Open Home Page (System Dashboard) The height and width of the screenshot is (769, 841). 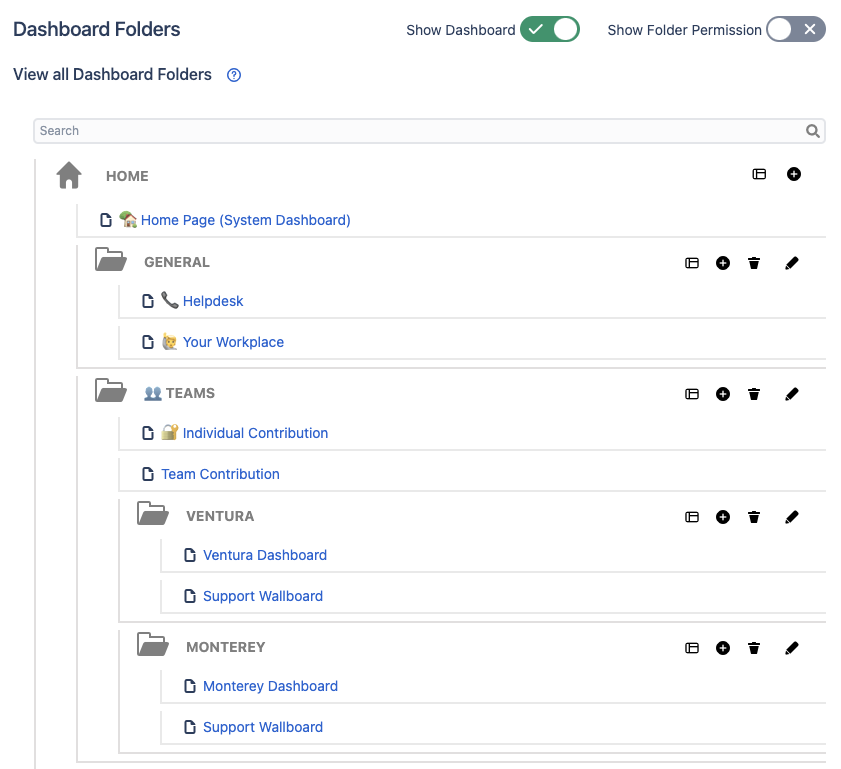pos(246,219)
